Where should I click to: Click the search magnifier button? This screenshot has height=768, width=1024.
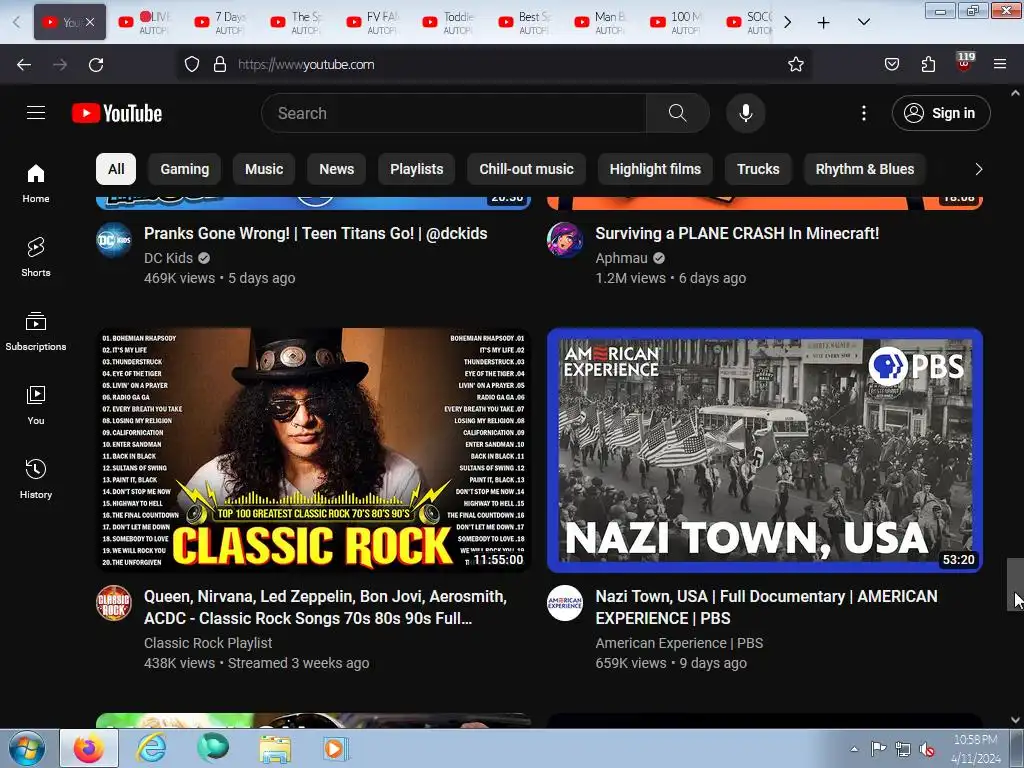tap(677, 113)
